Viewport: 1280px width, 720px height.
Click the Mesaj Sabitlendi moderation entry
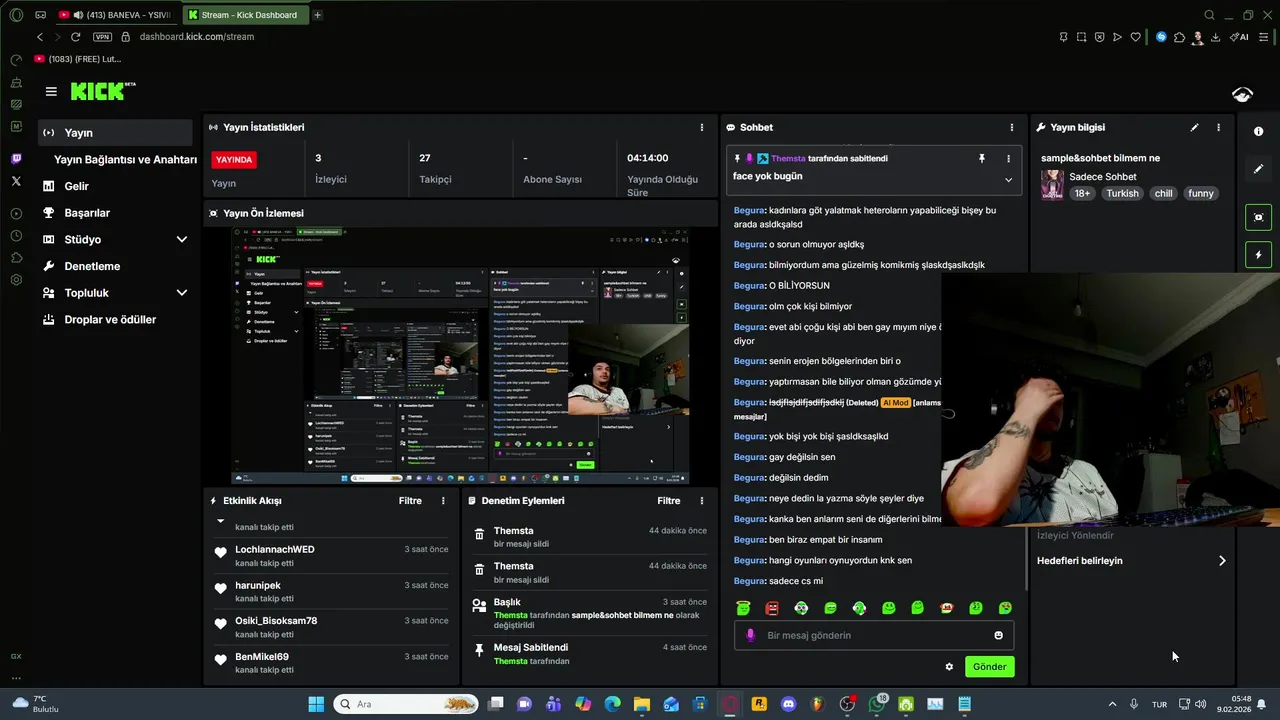[590, 654]
